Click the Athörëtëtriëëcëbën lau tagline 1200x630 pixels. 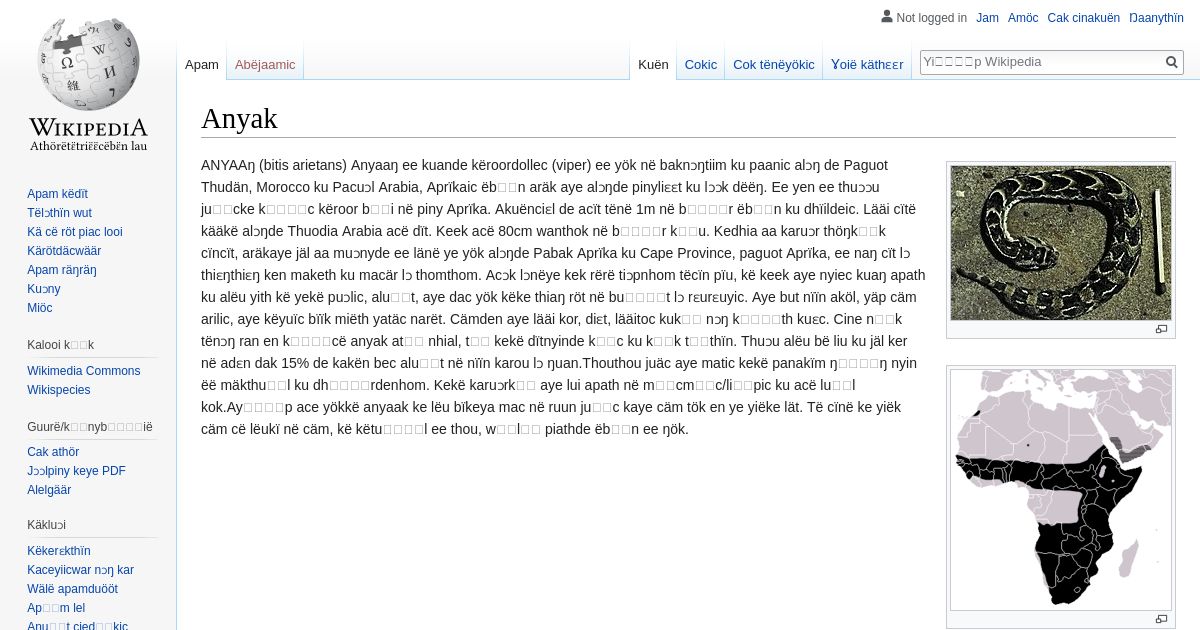coord(88,146)
